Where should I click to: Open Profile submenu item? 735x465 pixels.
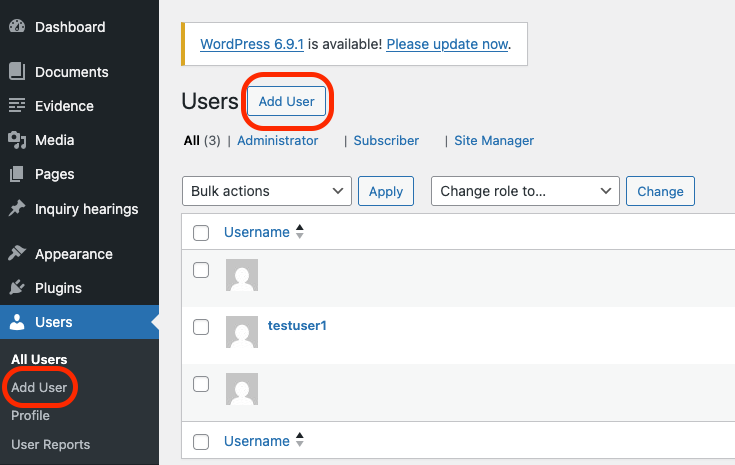point(30,416)
